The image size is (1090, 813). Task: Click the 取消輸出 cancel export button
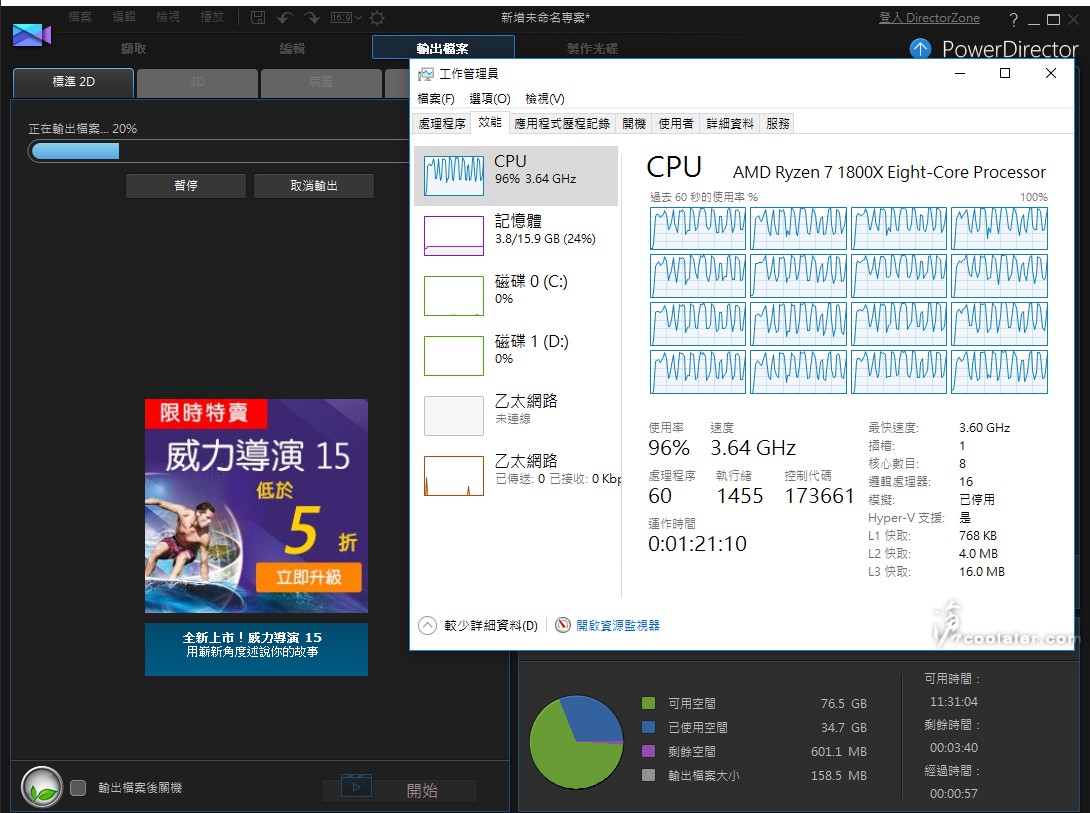point(314,186)
